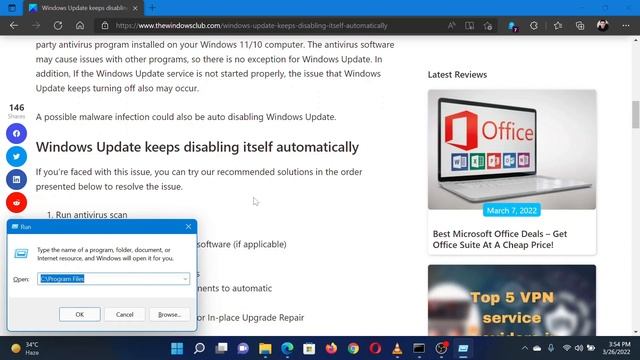Screen dimensions: 640x360
Task: Open Favorites list icon
Action: [558, 26]
